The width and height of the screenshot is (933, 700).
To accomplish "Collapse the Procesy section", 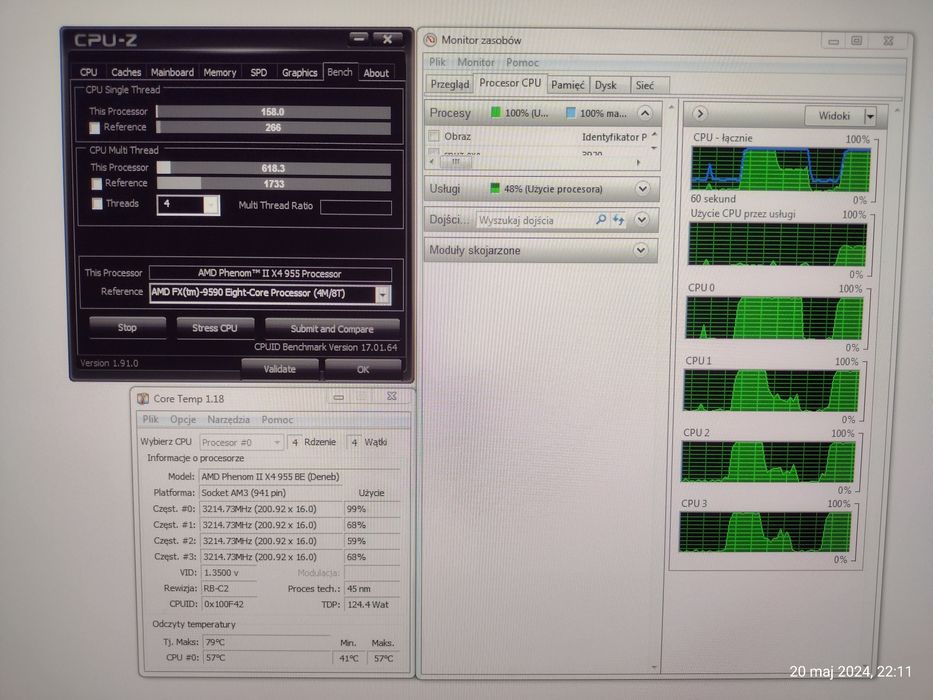I will (644, 113).
